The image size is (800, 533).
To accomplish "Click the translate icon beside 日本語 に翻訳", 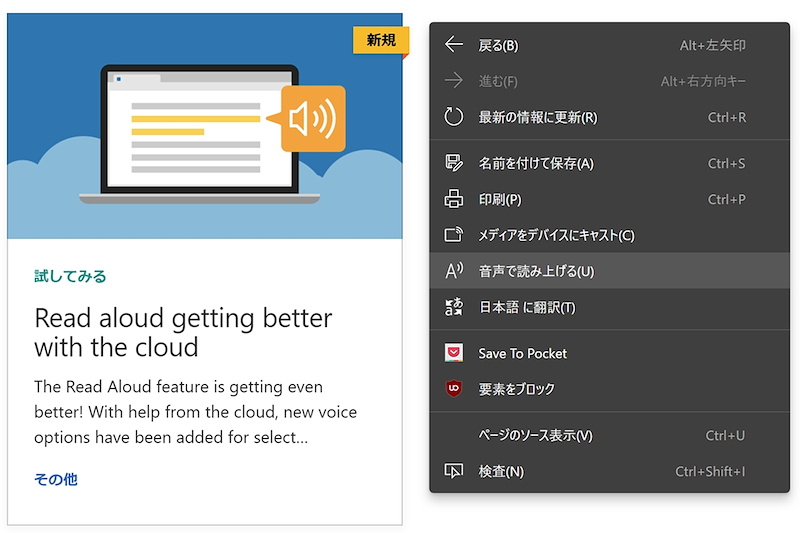I will 454,307.
